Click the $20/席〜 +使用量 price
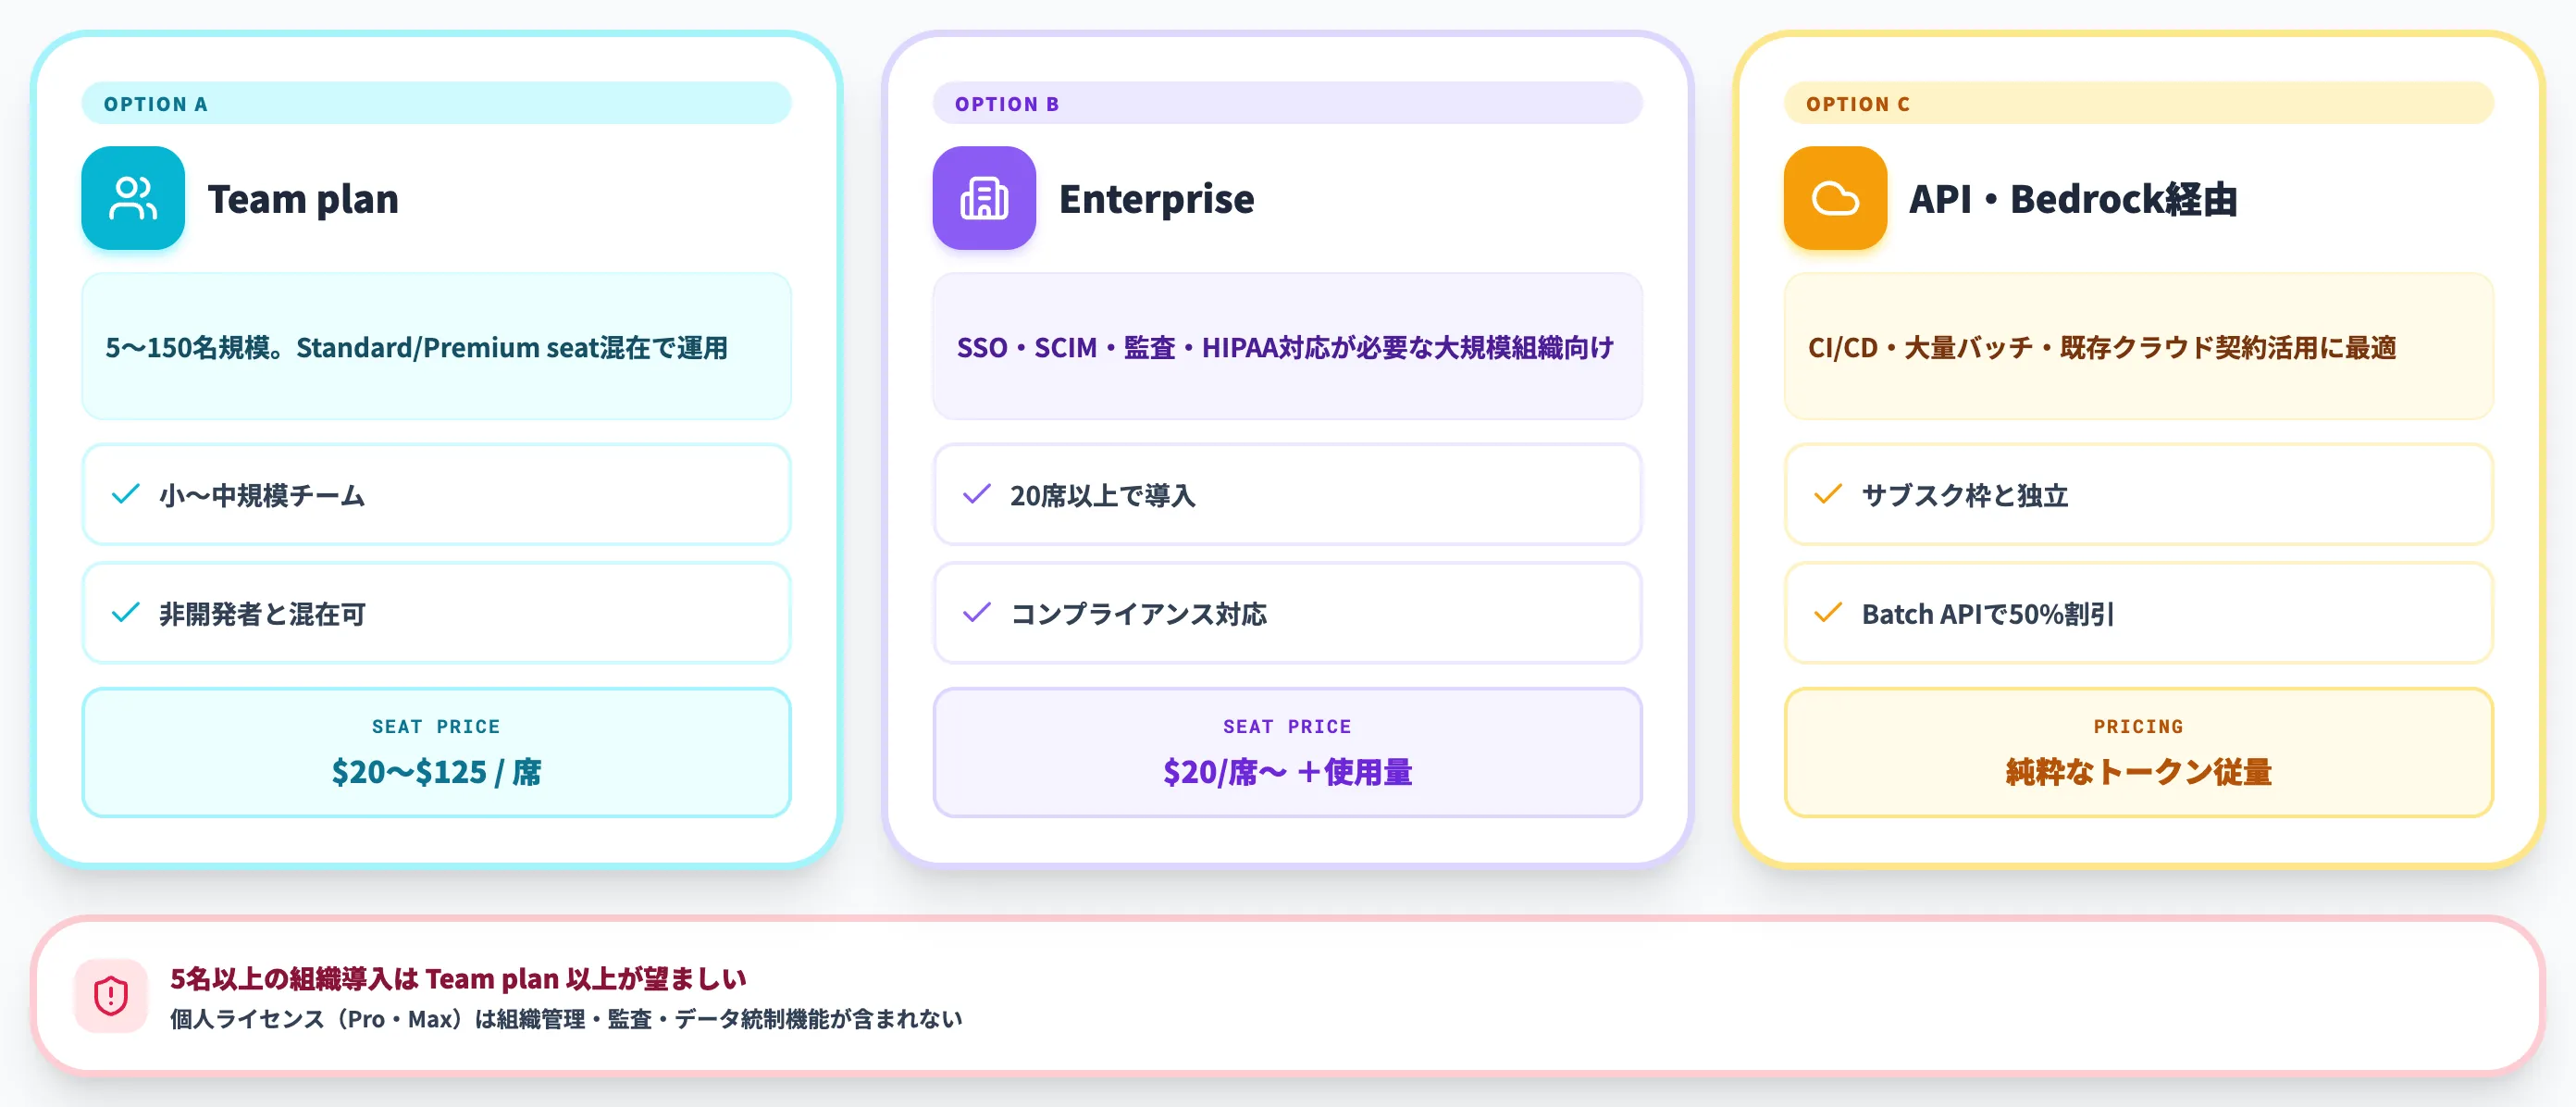 click(x=1287, y=772)
